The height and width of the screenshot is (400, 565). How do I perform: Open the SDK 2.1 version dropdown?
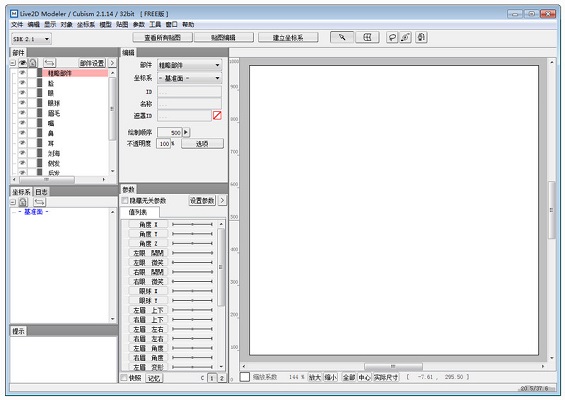[31, 39]
